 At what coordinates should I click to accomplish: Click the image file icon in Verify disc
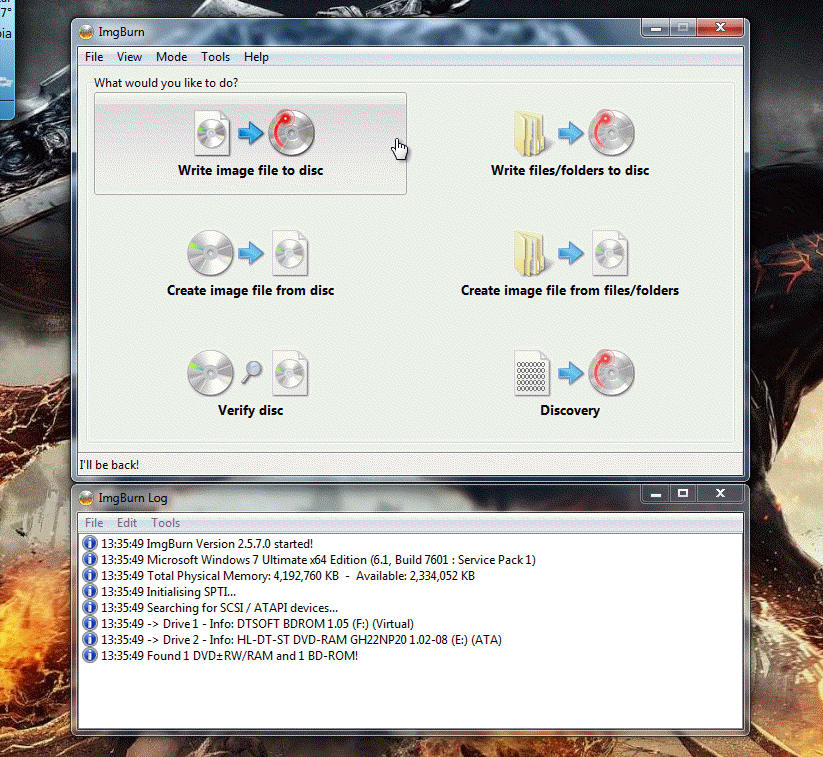[290, 373]
